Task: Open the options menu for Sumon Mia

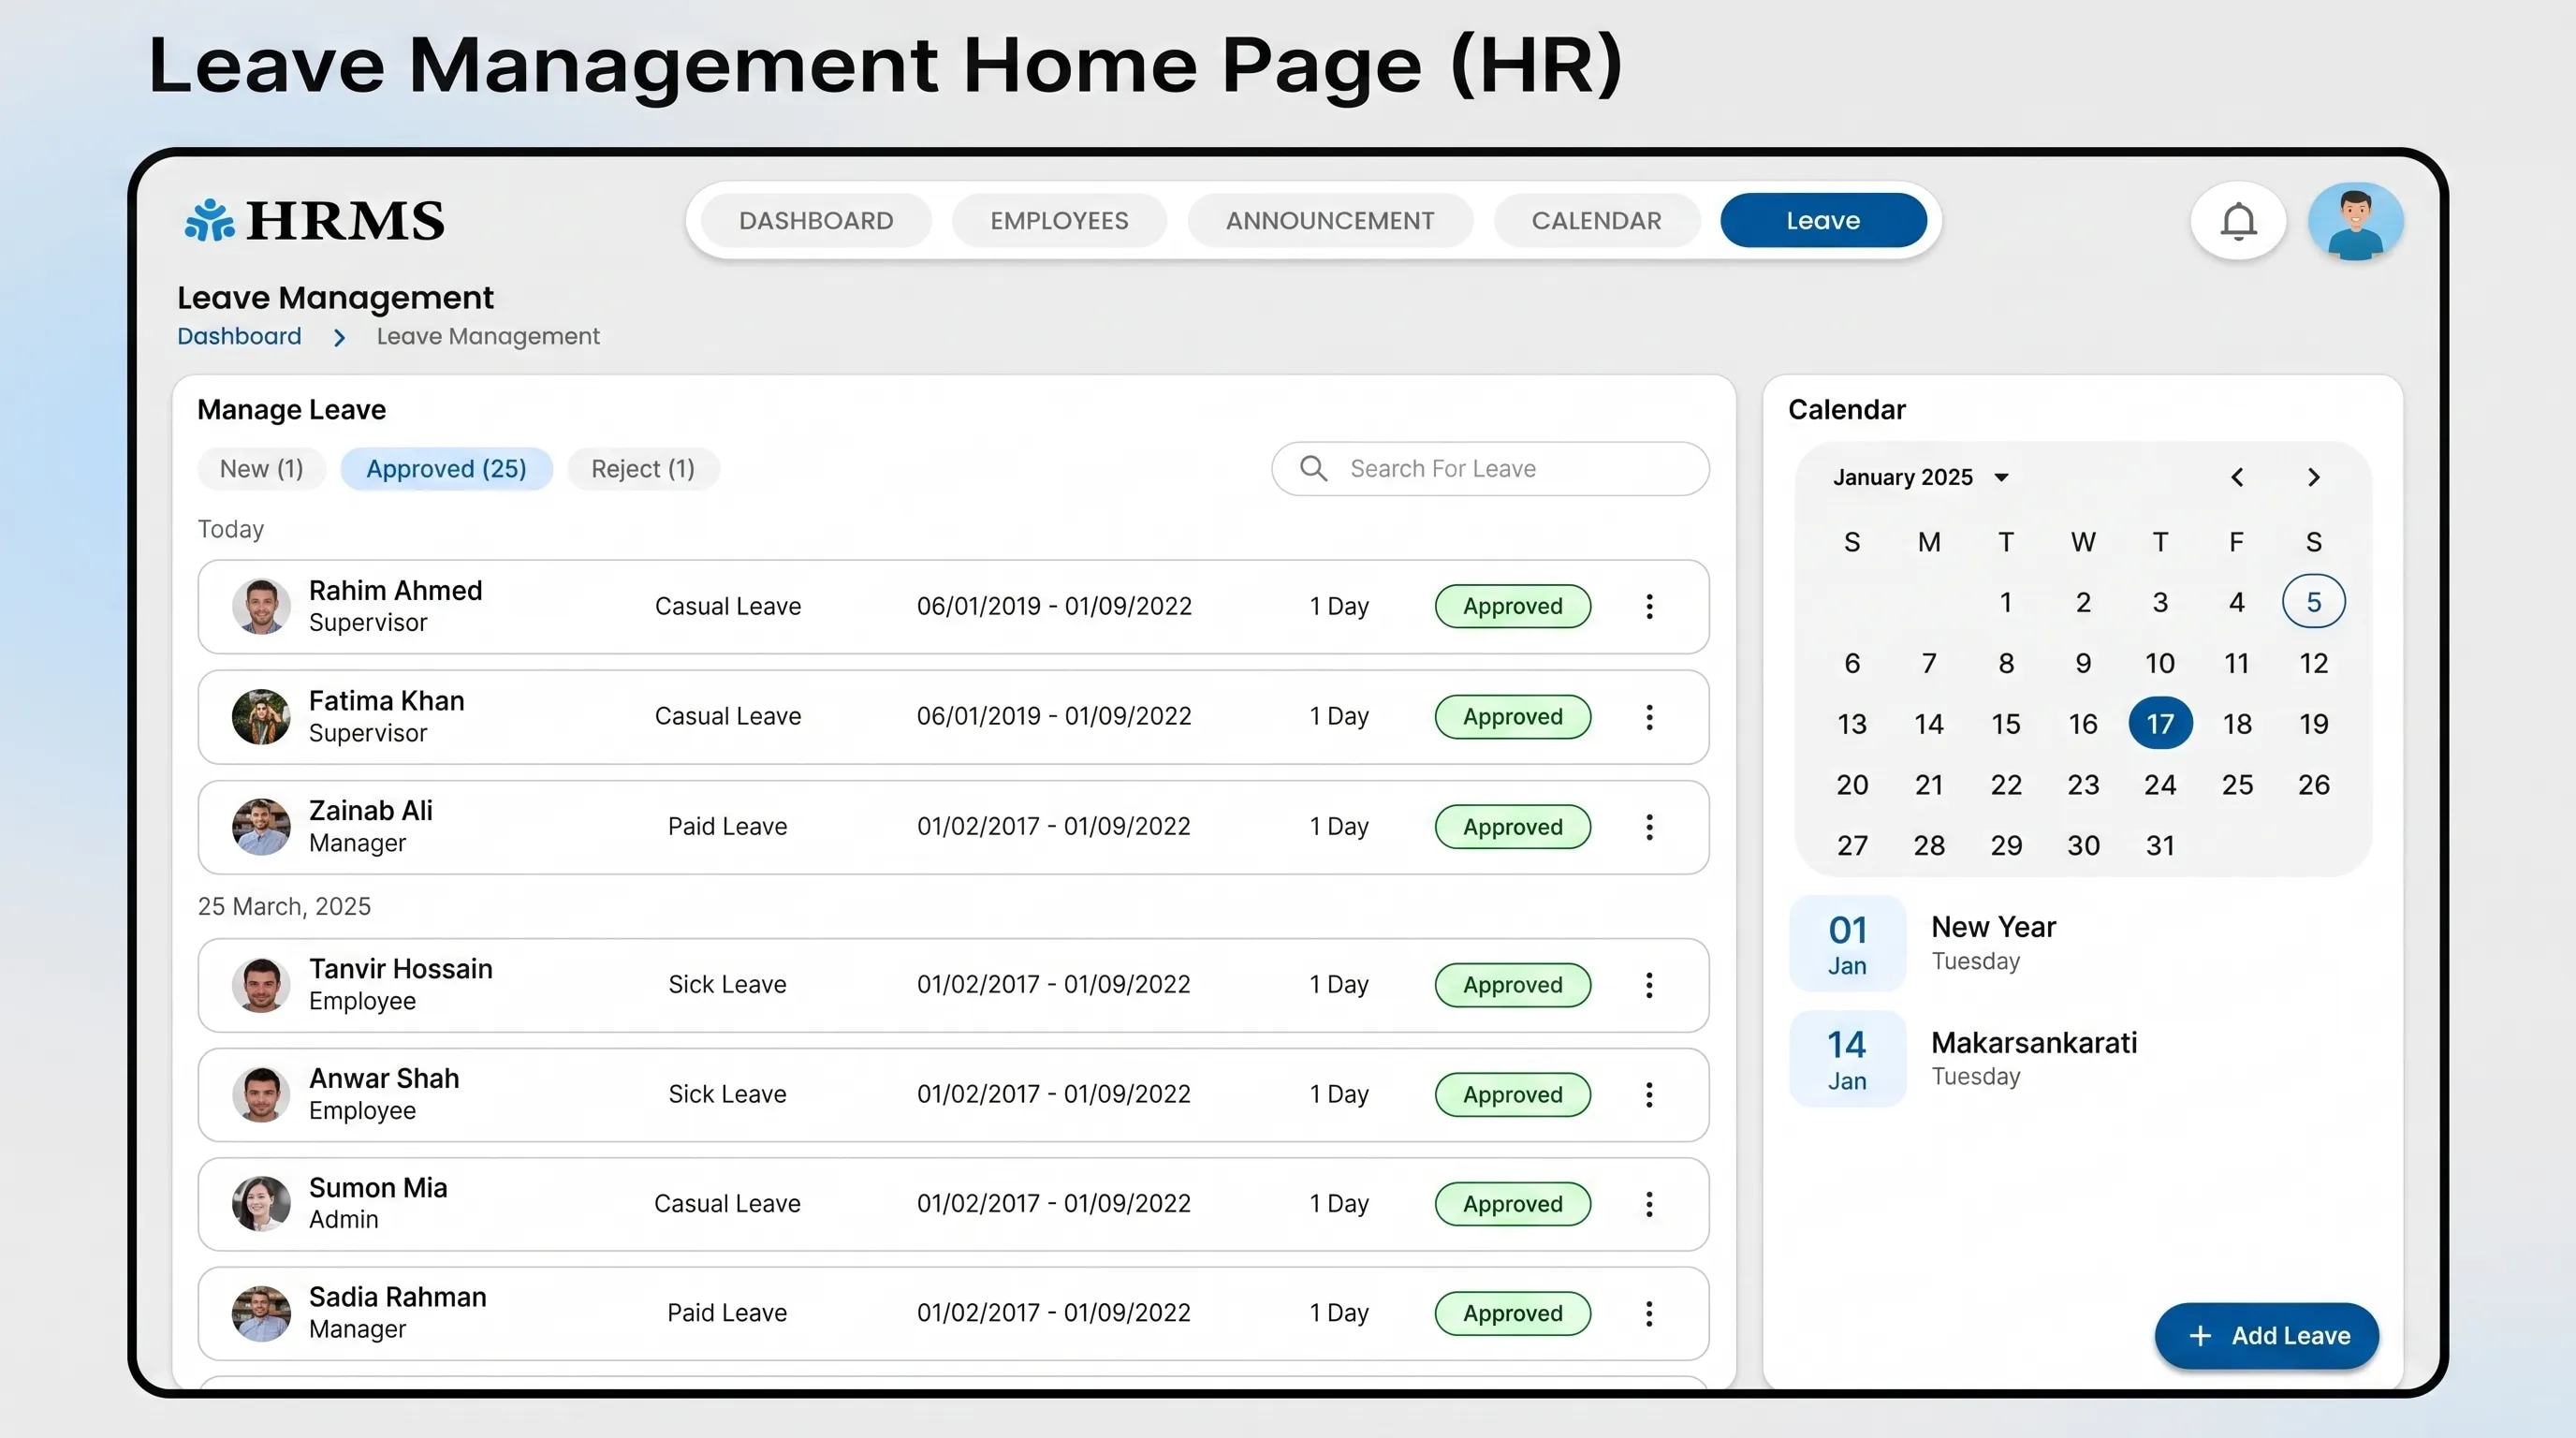Action: tap(1649, 1203)
